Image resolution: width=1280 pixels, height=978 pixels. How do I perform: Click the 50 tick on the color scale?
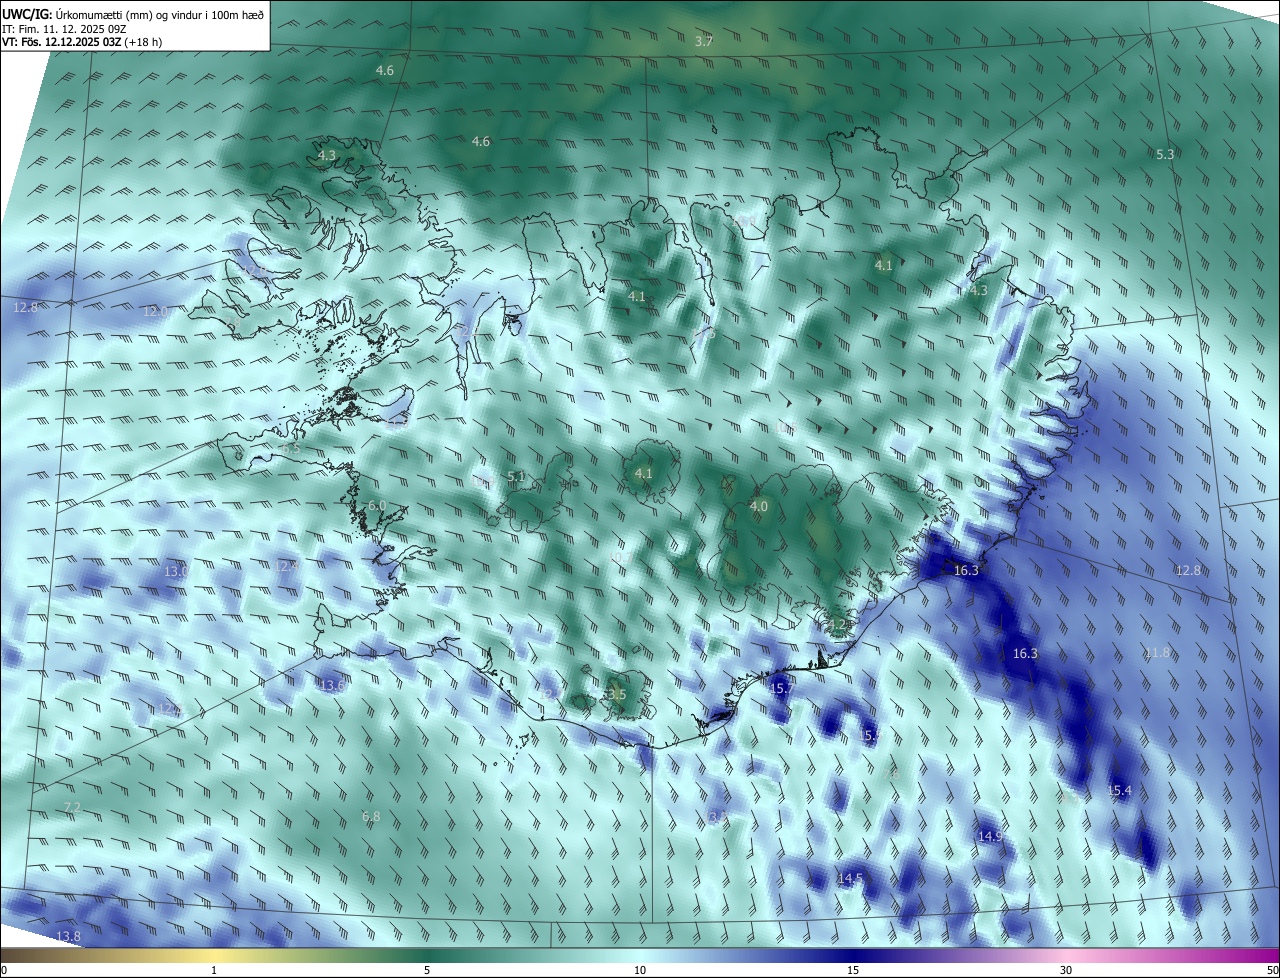click(x=1272, y=970)
